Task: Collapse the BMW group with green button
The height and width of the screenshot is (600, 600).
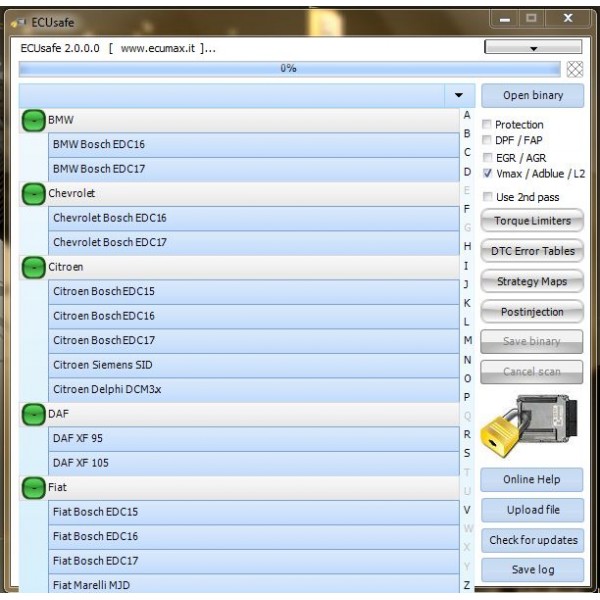Action: 34,121
